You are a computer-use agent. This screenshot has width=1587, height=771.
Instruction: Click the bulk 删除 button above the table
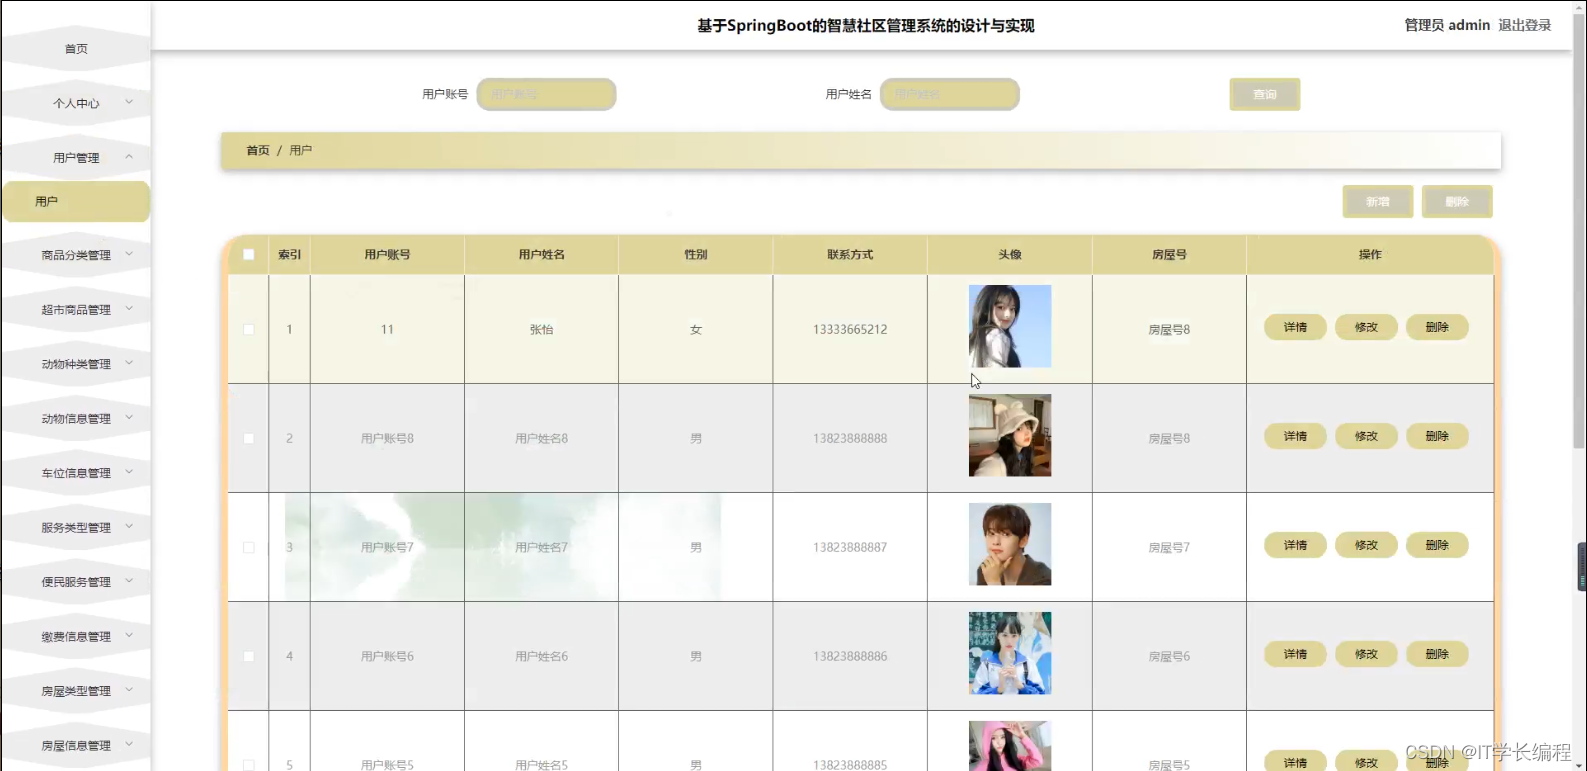pyautogui.click(x=1457, y=201)
